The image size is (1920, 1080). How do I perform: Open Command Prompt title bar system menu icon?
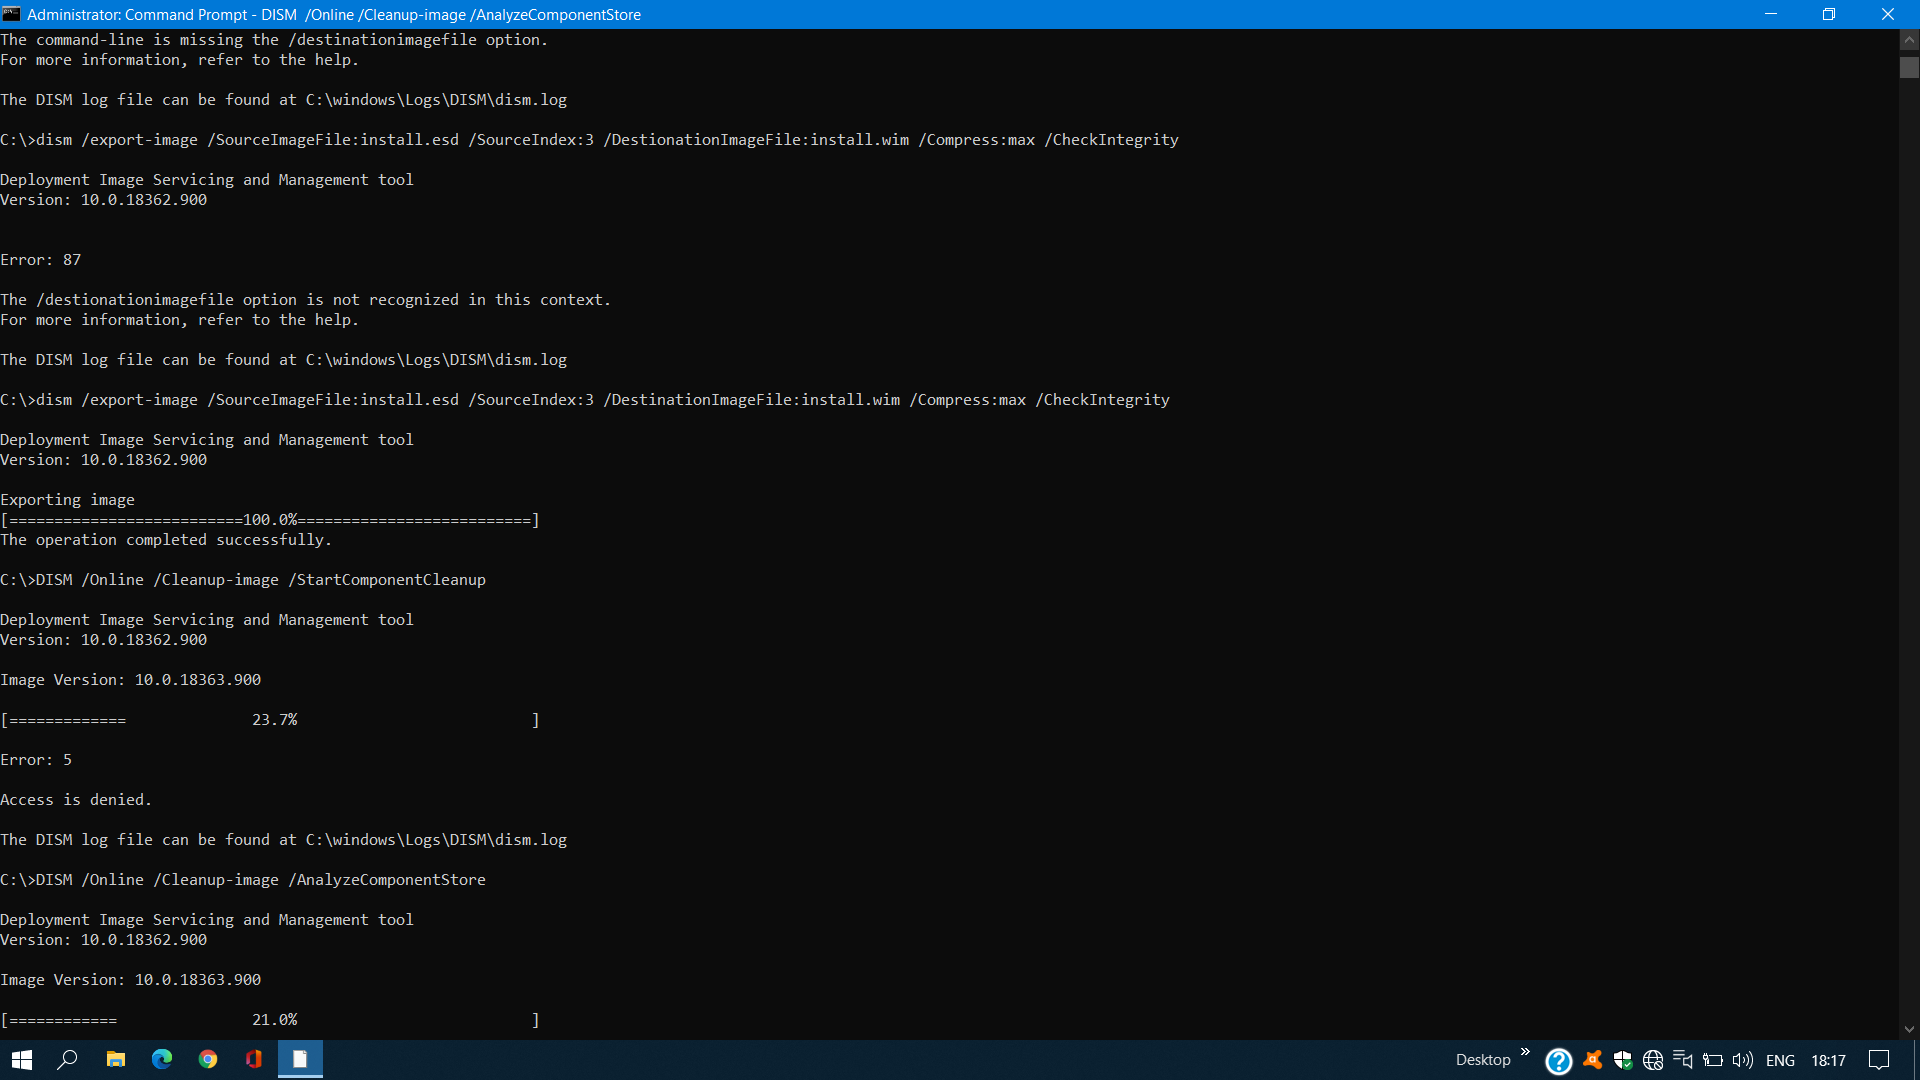(x=12, y=14)
